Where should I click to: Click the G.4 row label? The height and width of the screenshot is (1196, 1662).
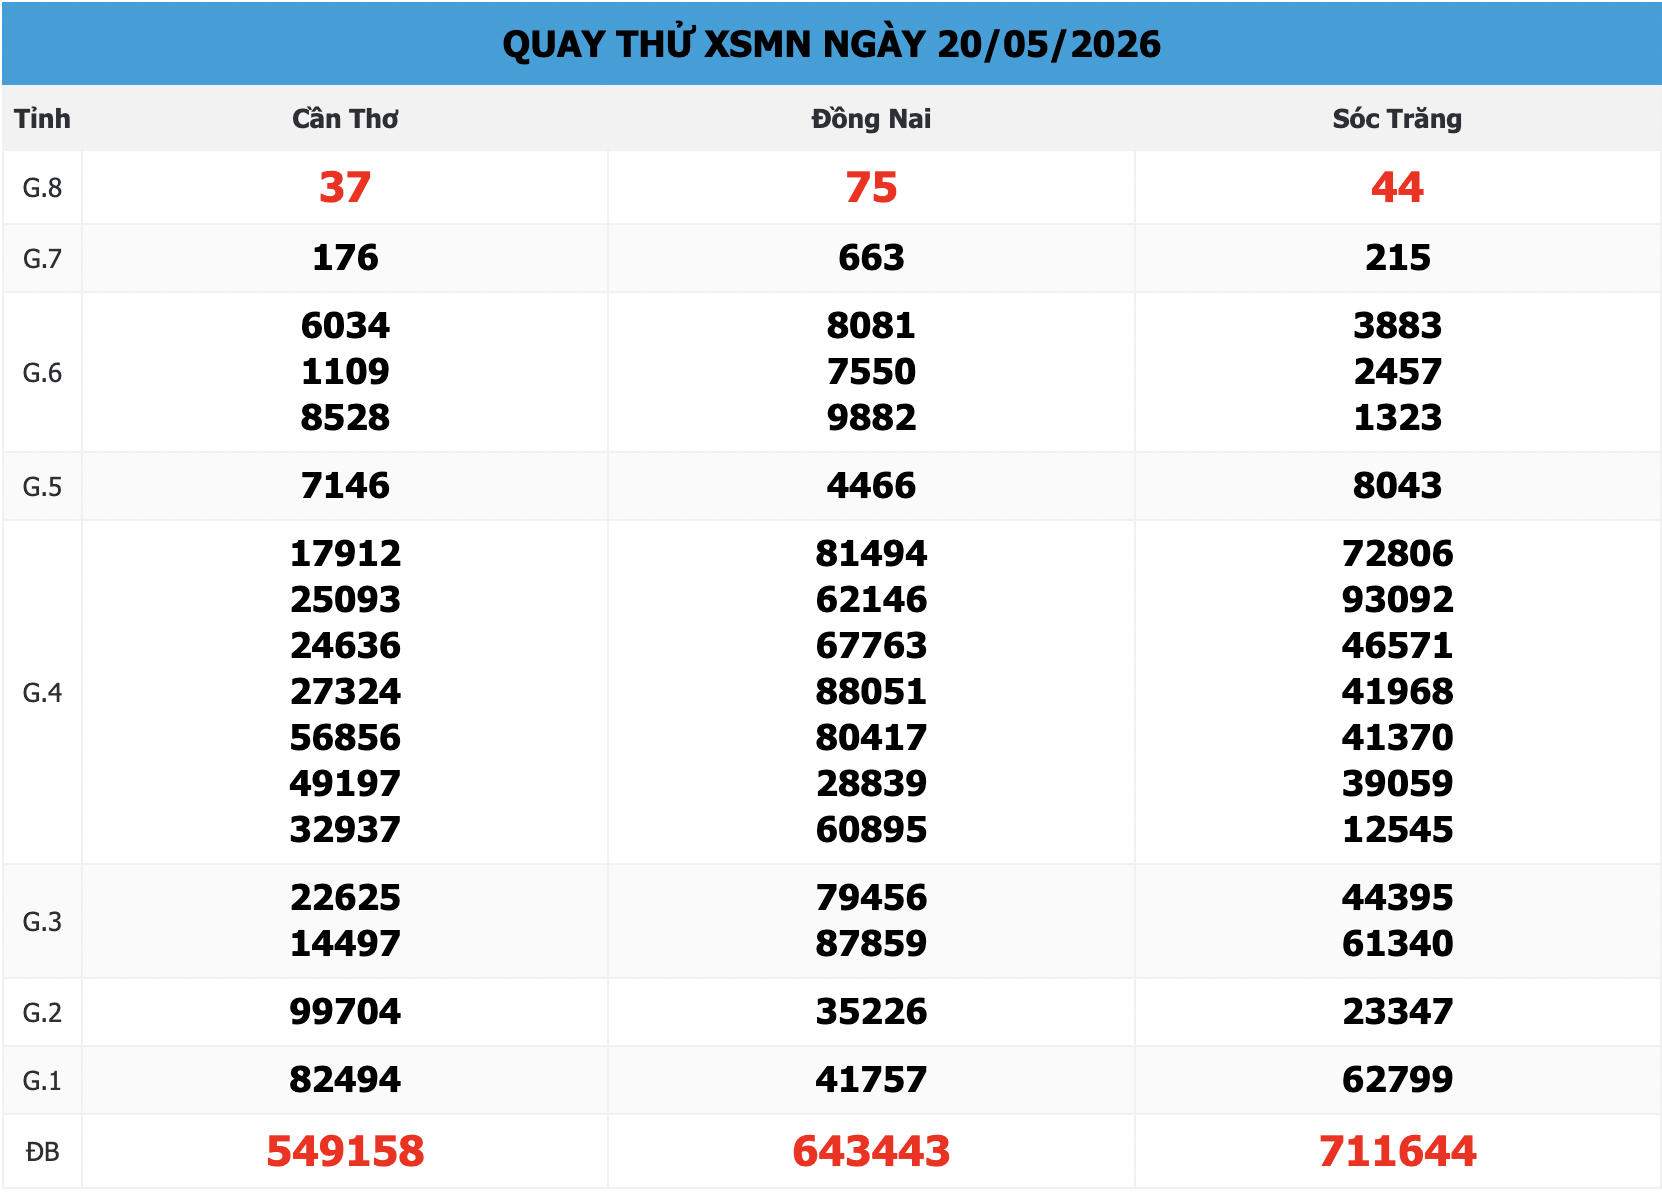(x=42, y=693)
